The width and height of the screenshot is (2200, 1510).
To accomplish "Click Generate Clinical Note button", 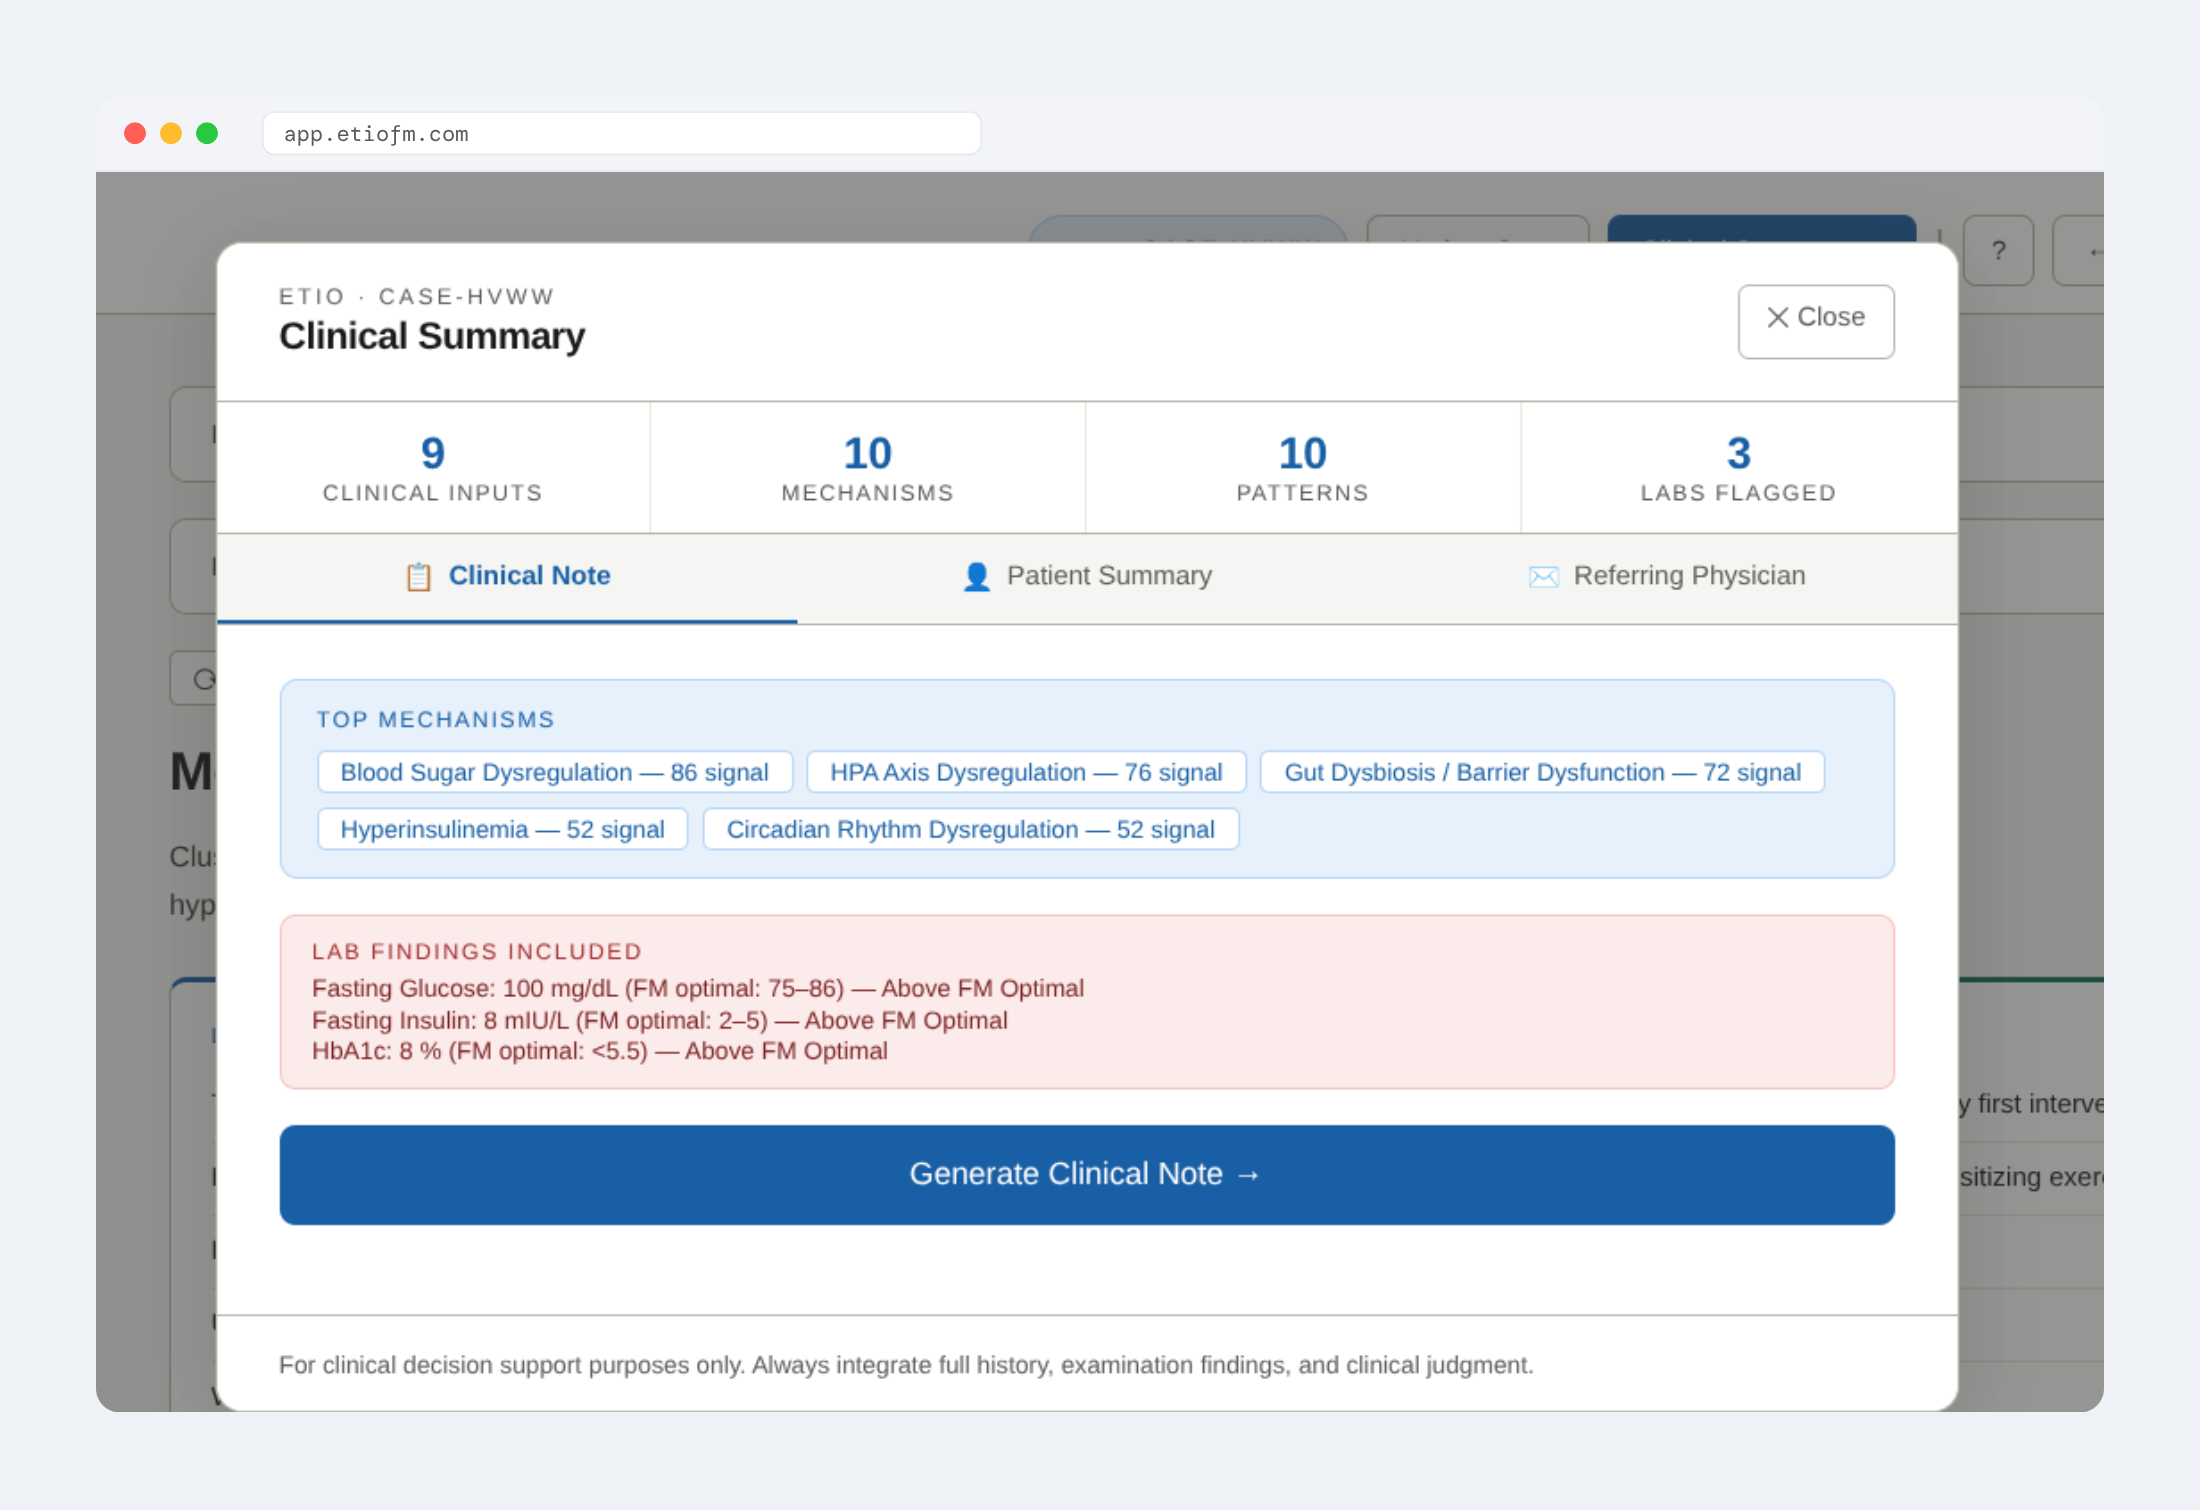I will pyautogui.click(x=1087, y=1174).
